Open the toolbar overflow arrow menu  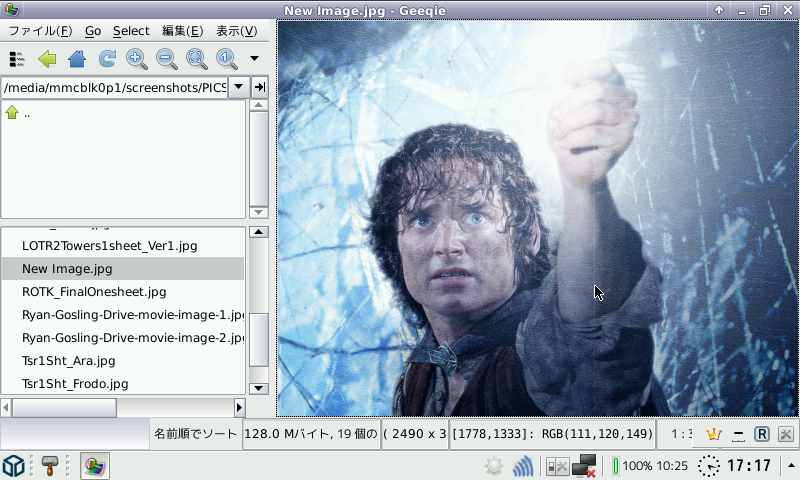pos(254,59)
